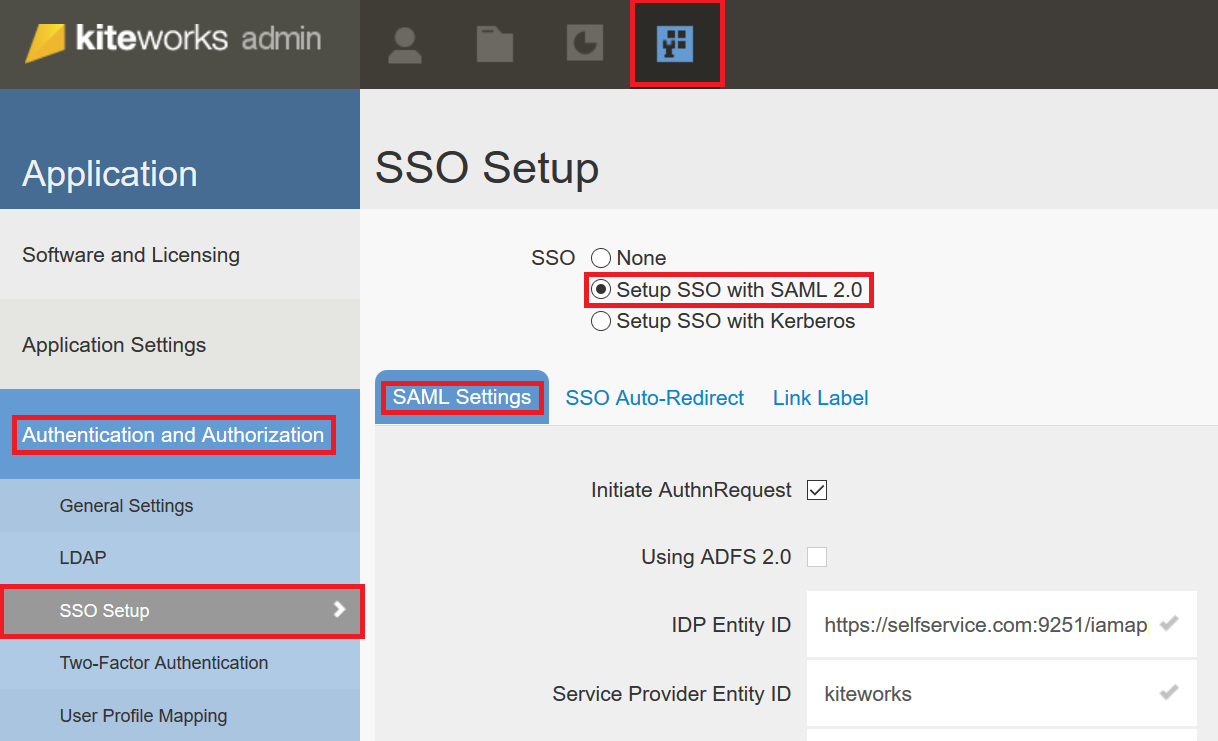The image size is (1218, 741).
Task: Open Application Settings menu
Action: pyautogui.click(x=180, y=344)
